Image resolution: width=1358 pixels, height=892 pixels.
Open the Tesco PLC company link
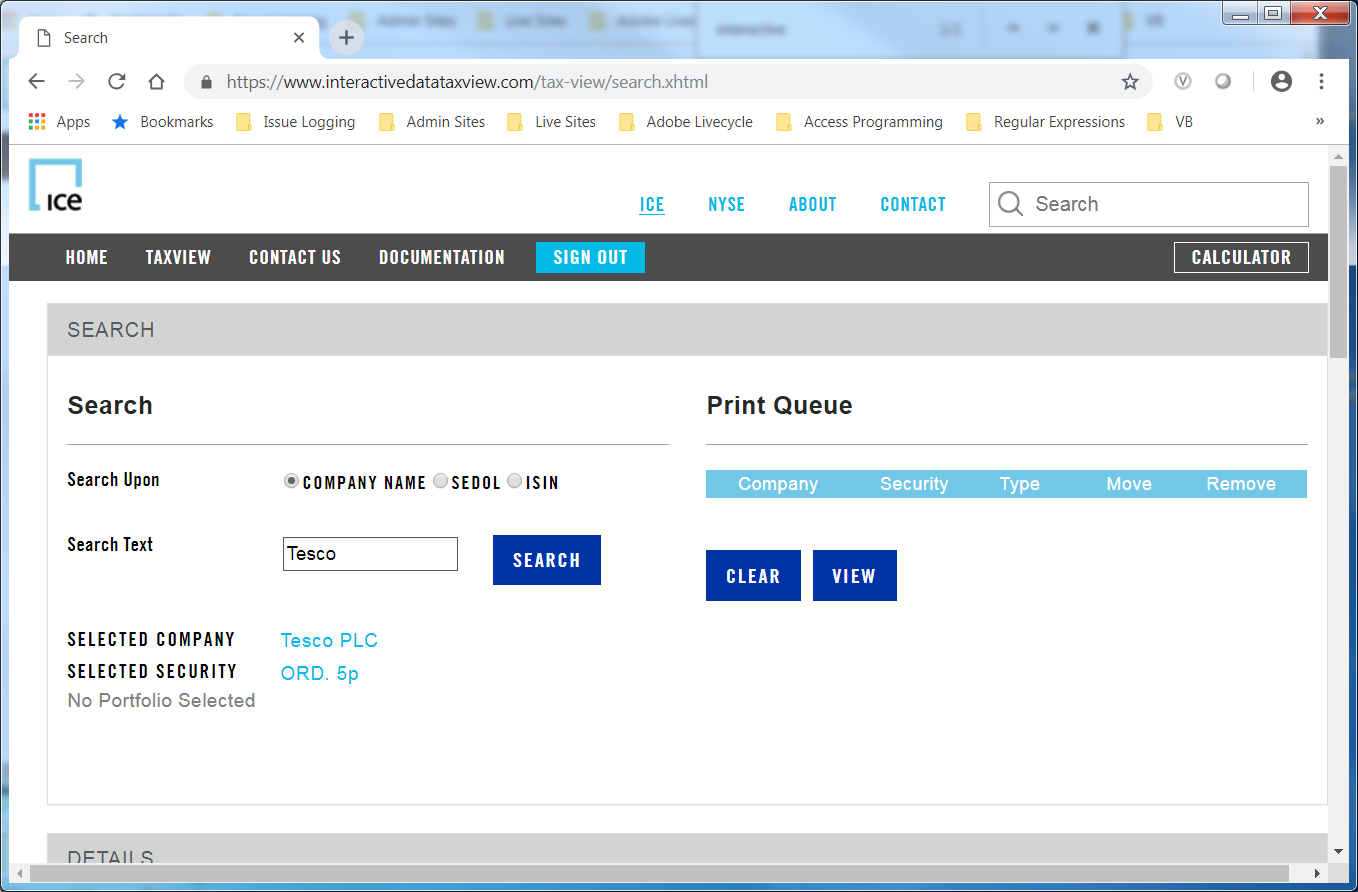[x=329, y=641]
